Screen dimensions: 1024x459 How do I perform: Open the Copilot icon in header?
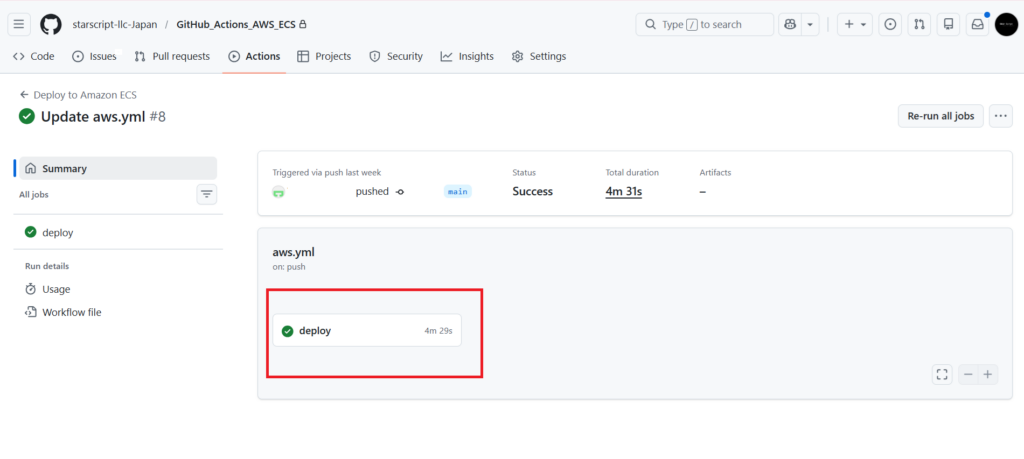coord(789,24)
